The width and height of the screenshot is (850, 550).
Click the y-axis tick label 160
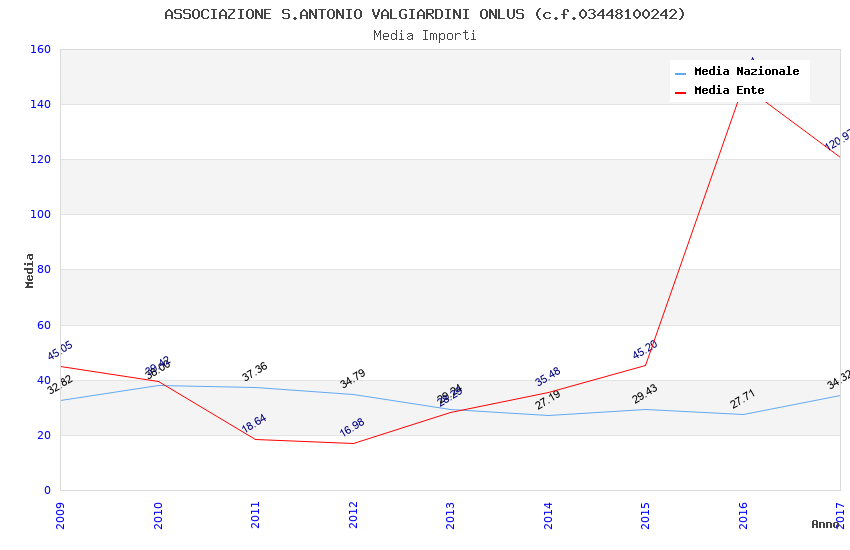[41, 49]
